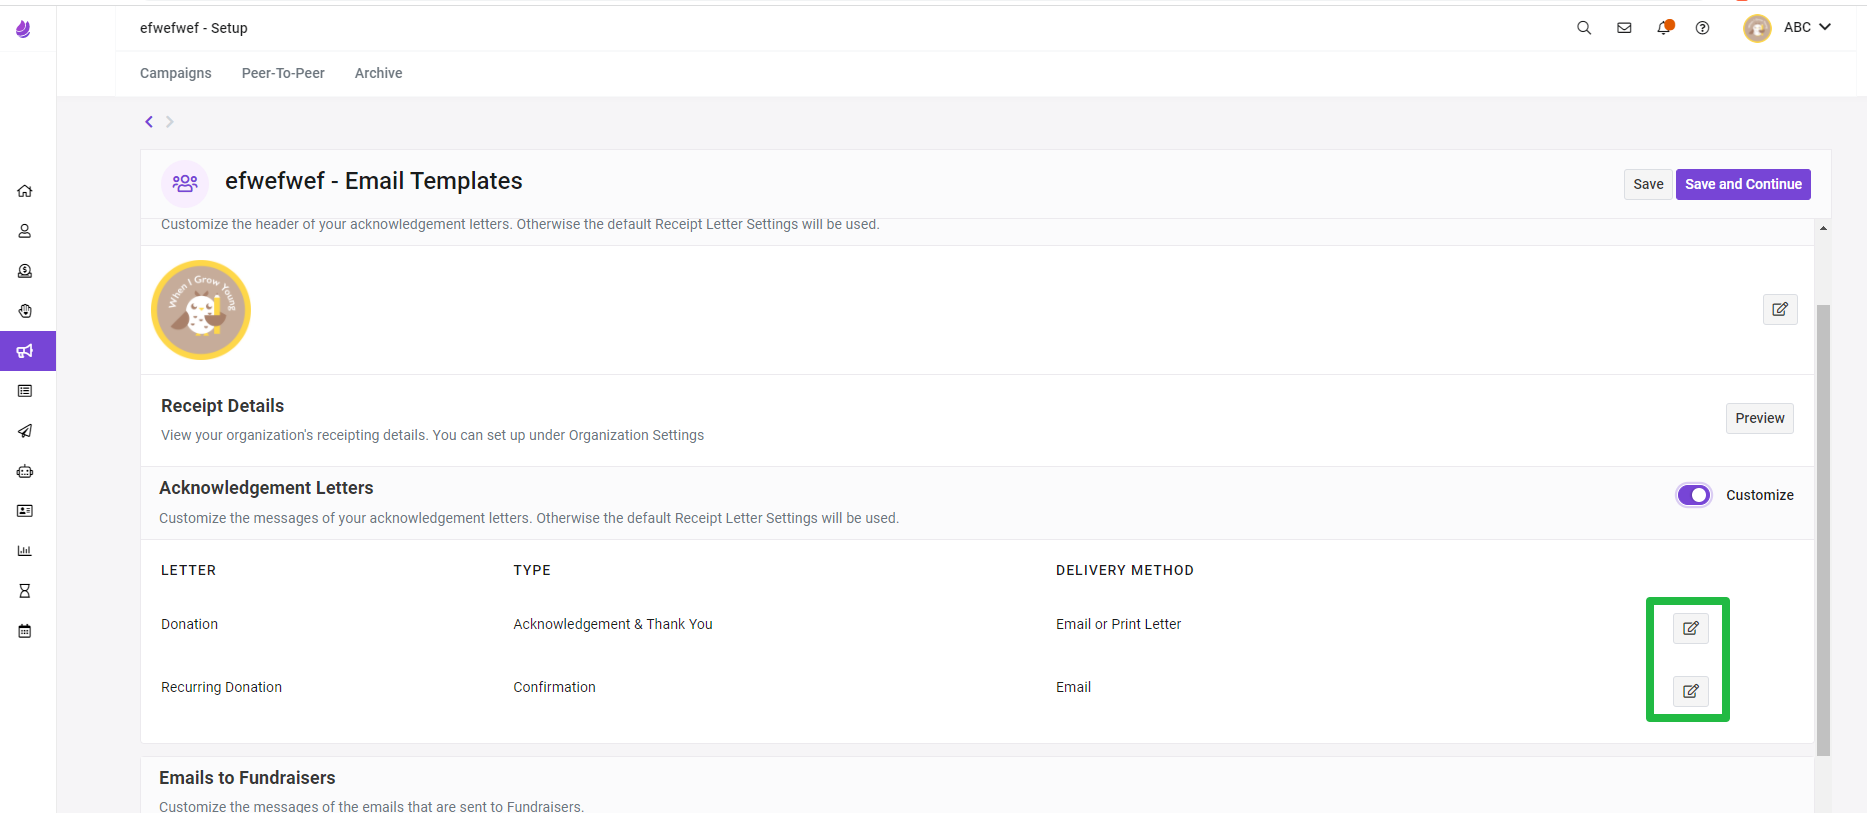This screenshot has width=1867, height=813.
Task: Toggle the Customize switch for Acknowledgement Letters
Action: pos(1694,495)
